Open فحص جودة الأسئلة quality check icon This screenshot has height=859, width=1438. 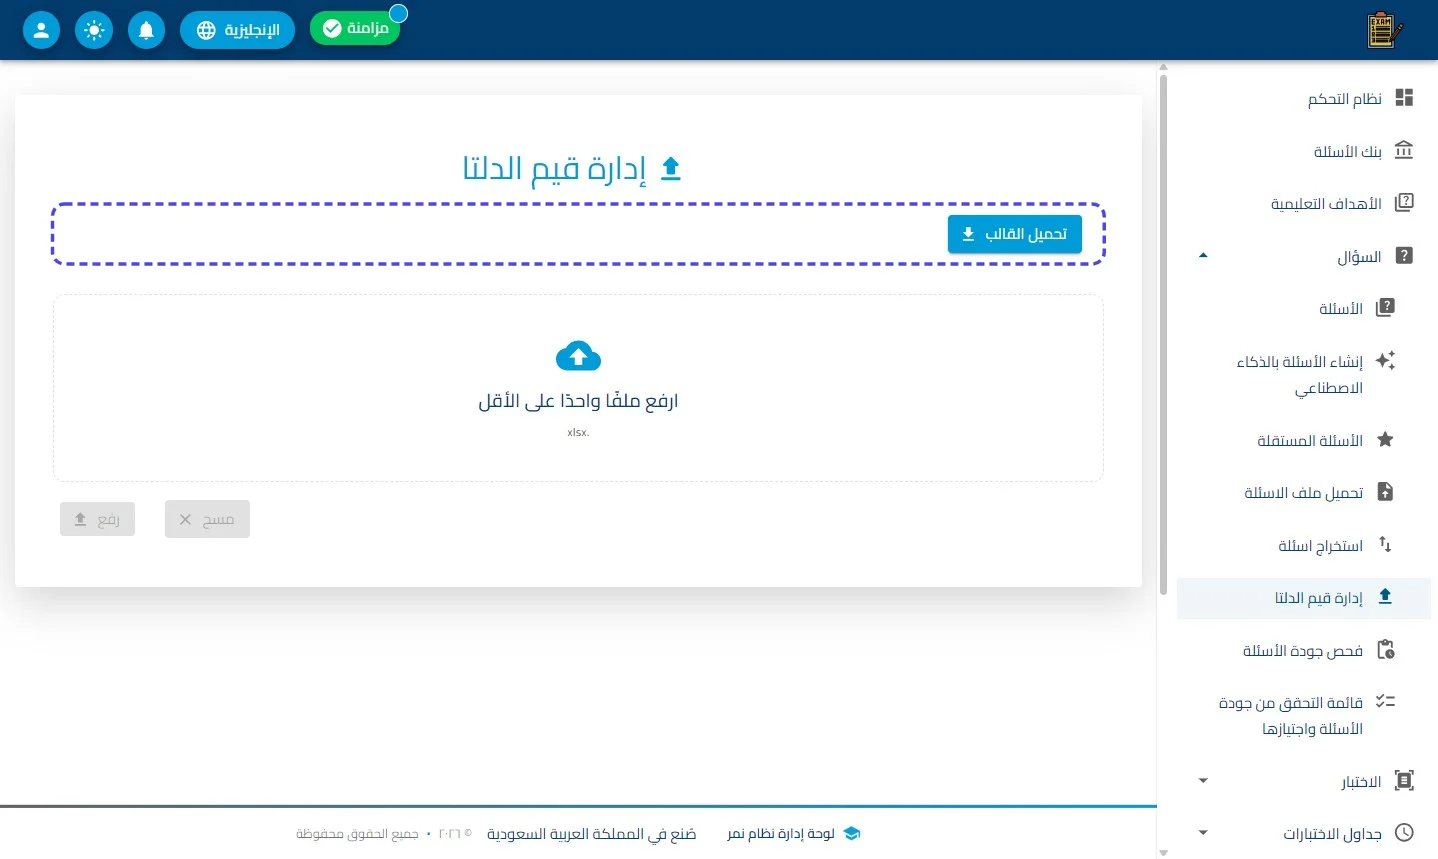click(1385, 650)
